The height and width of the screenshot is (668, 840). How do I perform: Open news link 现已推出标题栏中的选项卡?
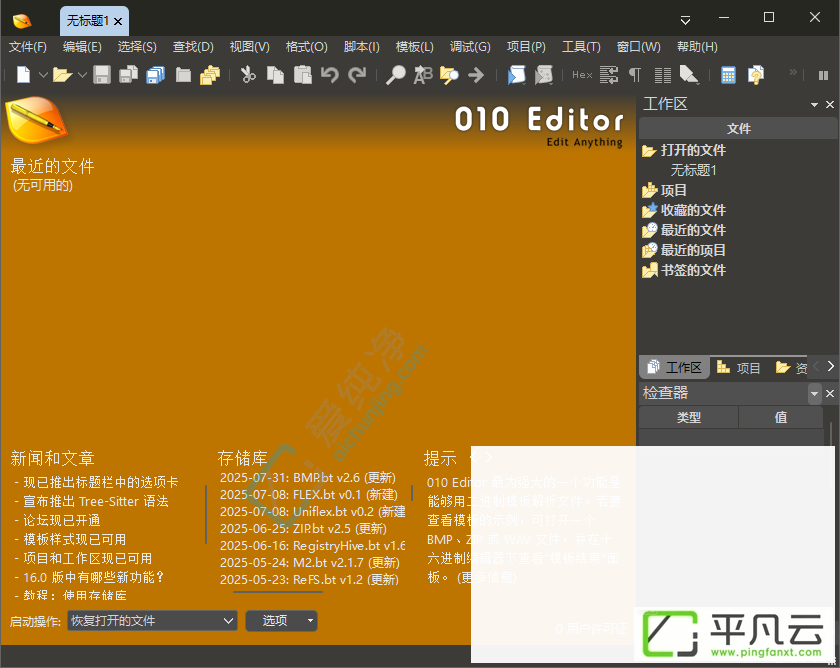coord(101,482)
